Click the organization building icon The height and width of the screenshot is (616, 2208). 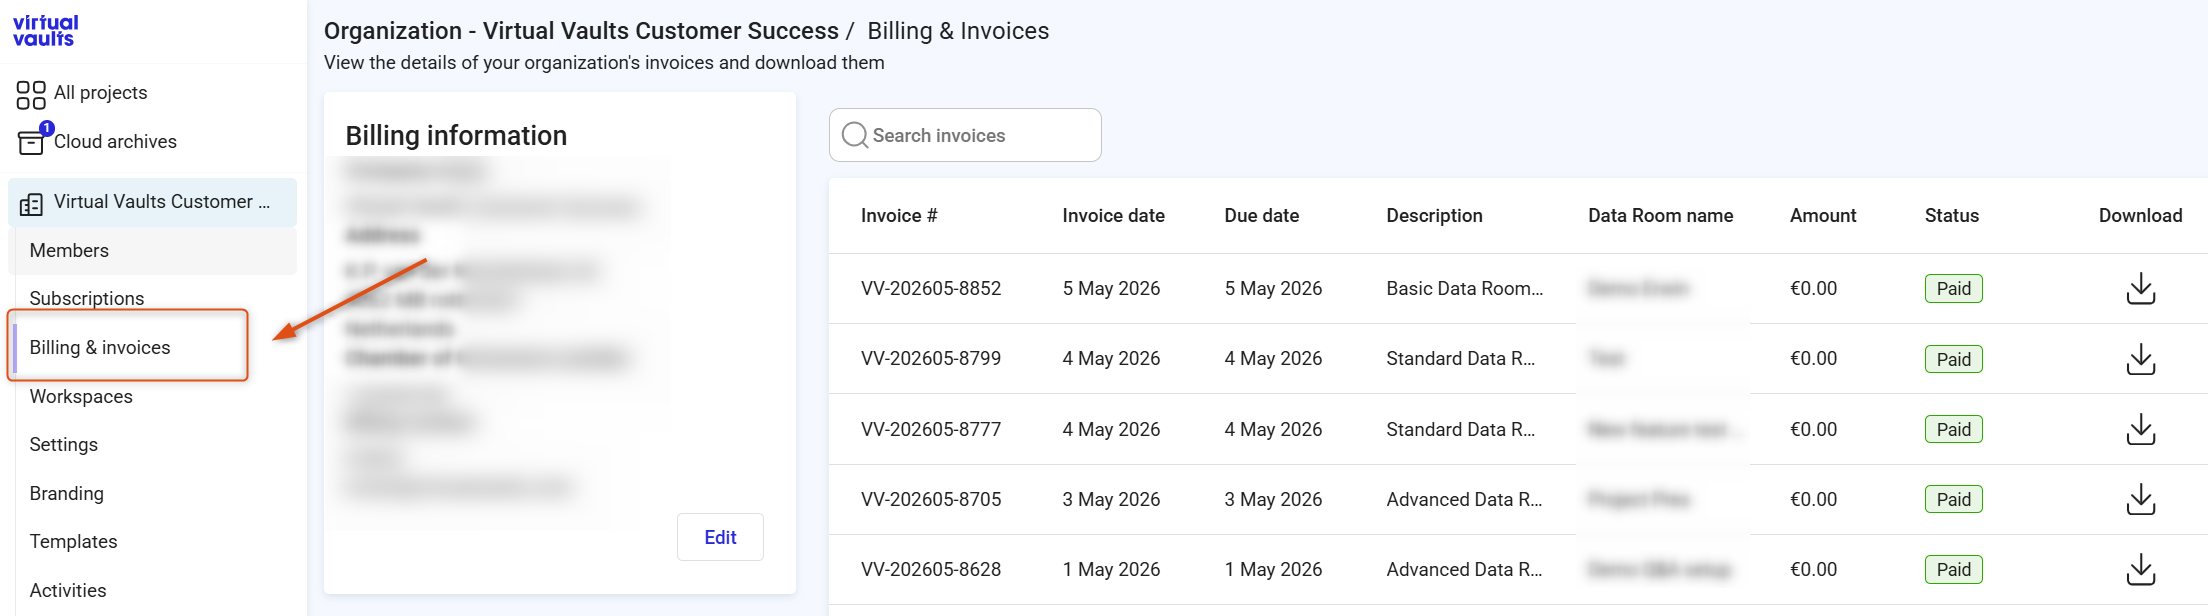[31, 204]
